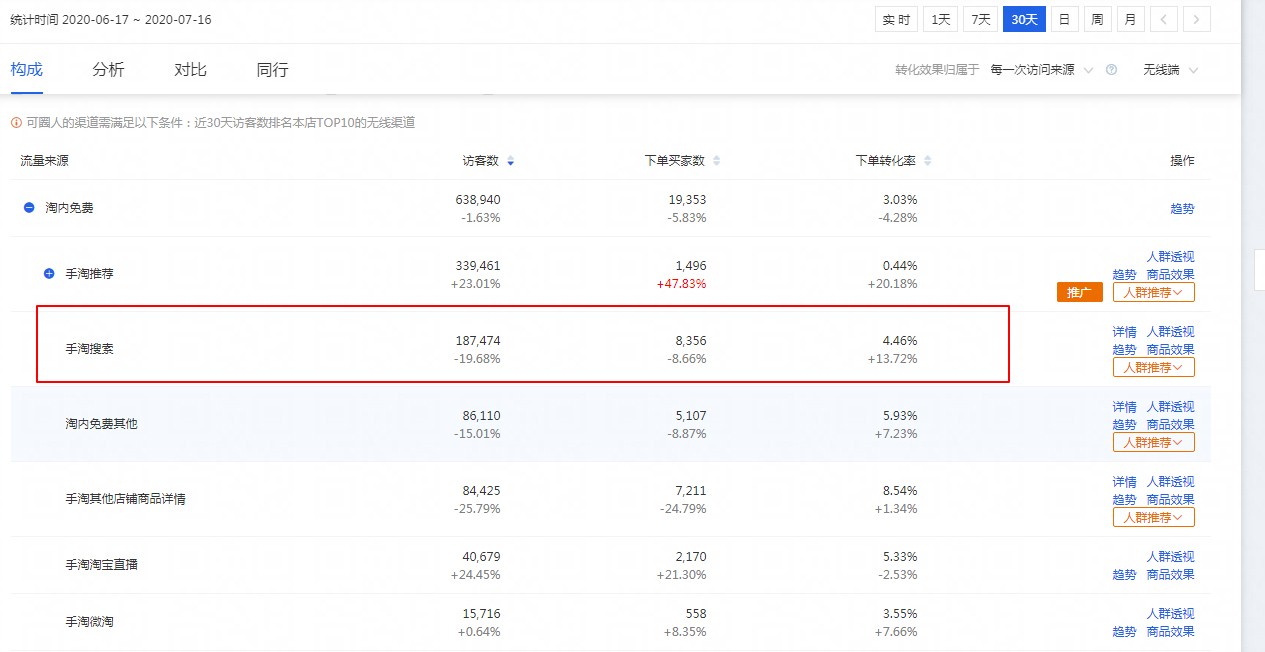Screen dimensions: 1265x652
Task: Click 人群透视 link in 手淘推荐 row
Action: (x=1170, y=257)
